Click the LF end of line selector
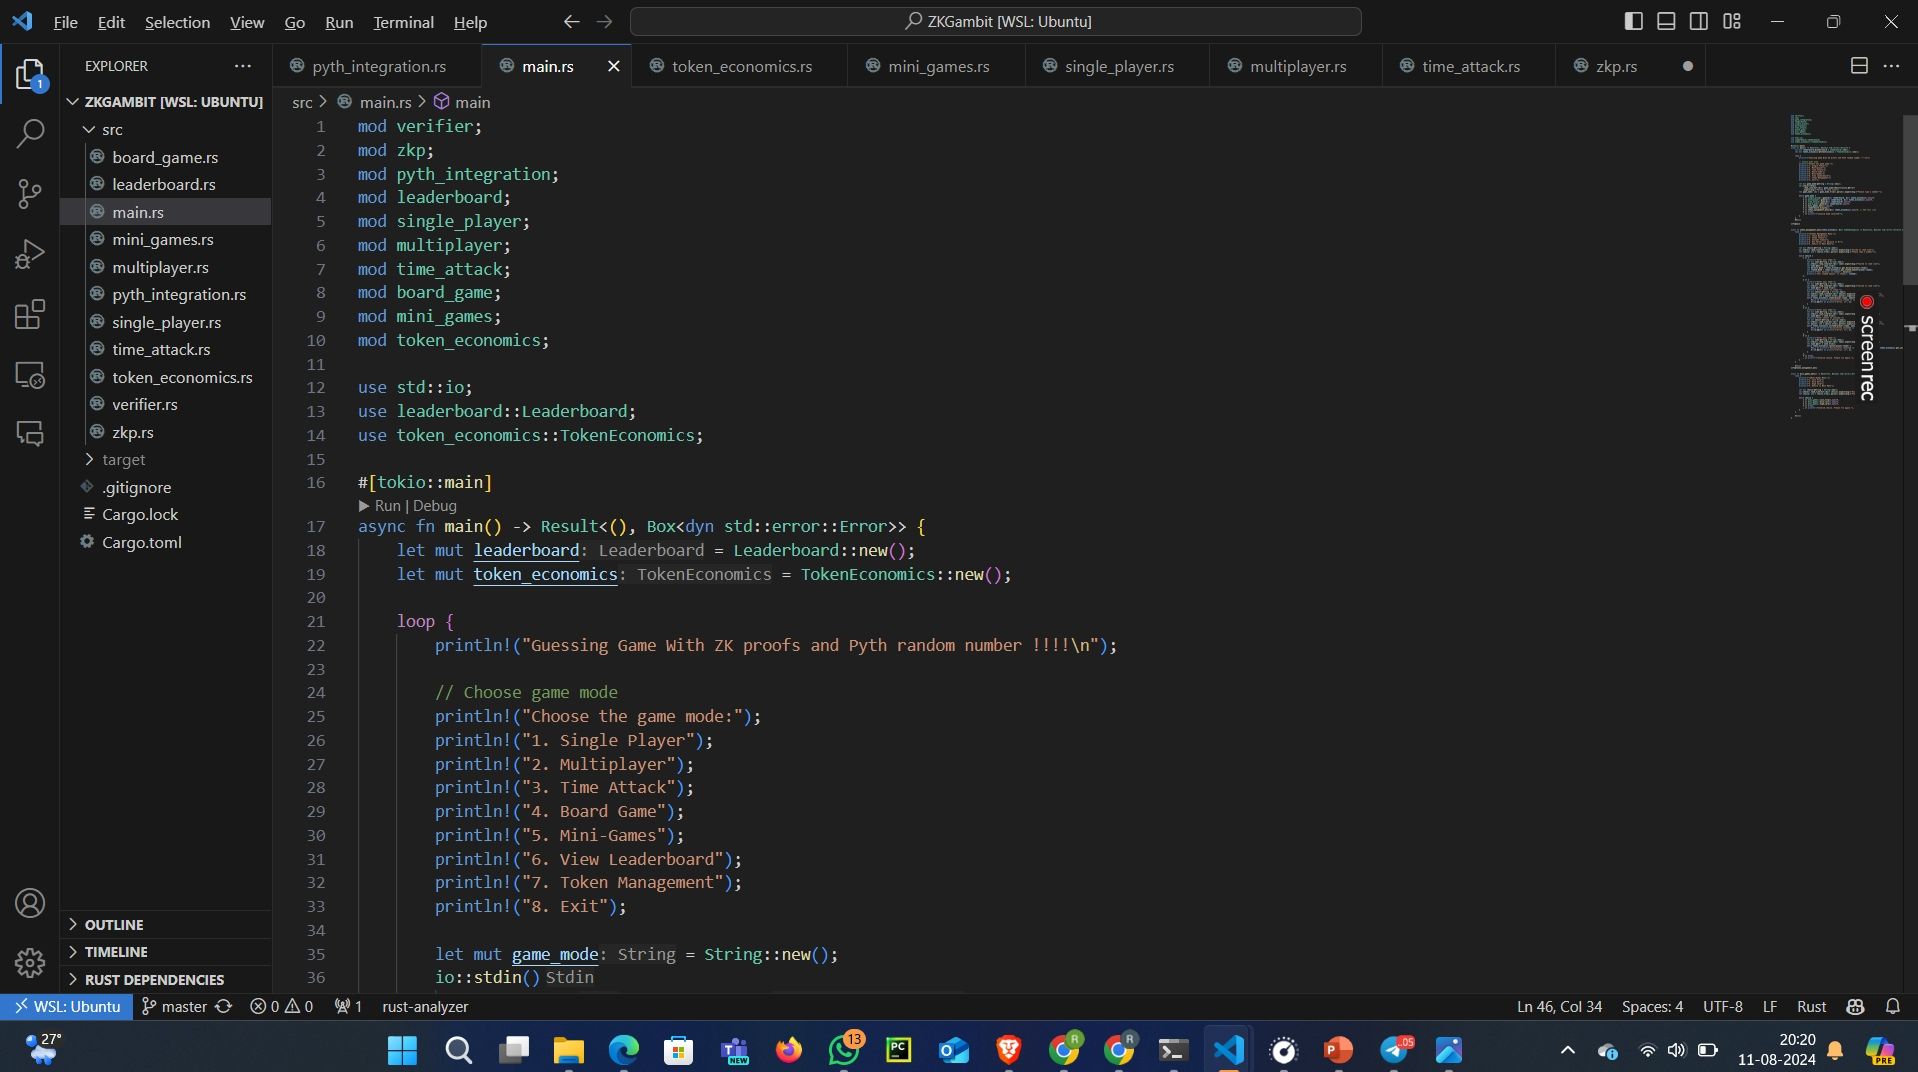Screen dimensions: 1918x1072 tap(1769, 1007)
